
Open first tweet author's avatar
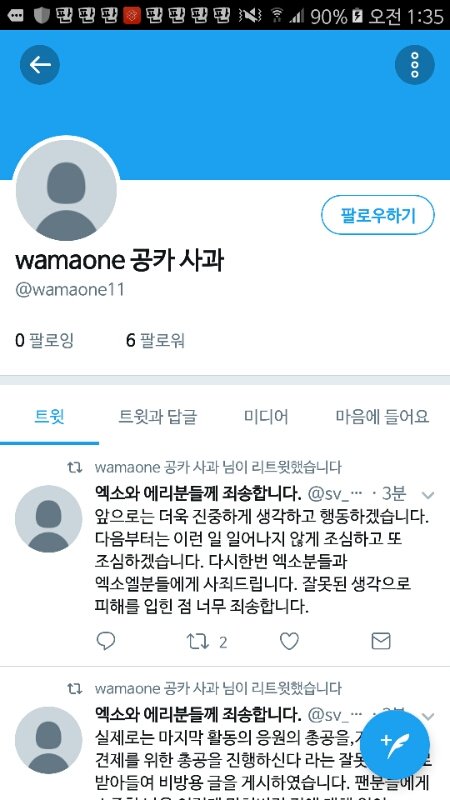click(x=48, y=518)
